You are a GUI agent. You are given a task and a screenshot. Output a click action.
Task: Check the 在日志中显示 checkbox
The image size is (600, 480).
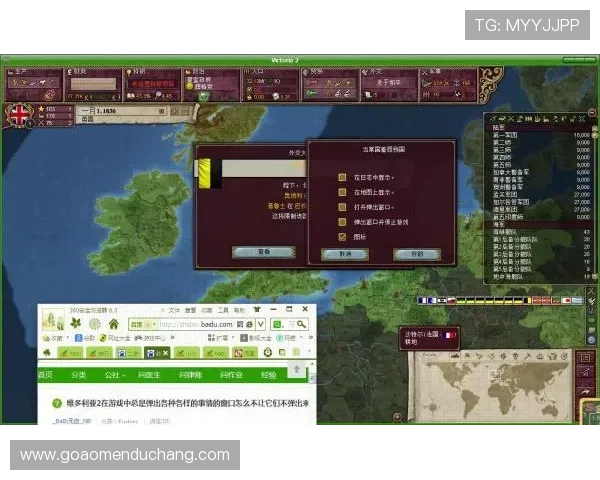coord(342,177)
